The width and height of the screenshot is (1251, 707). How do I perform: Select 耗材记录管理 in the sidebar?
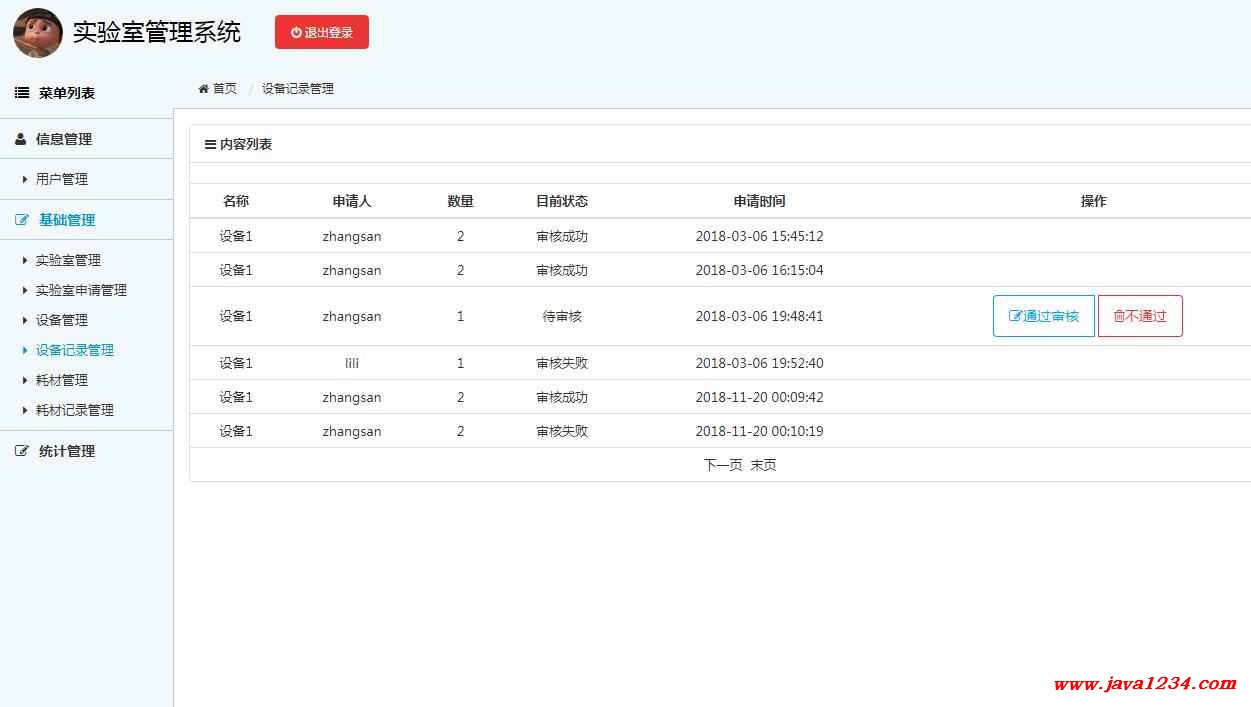75,410
